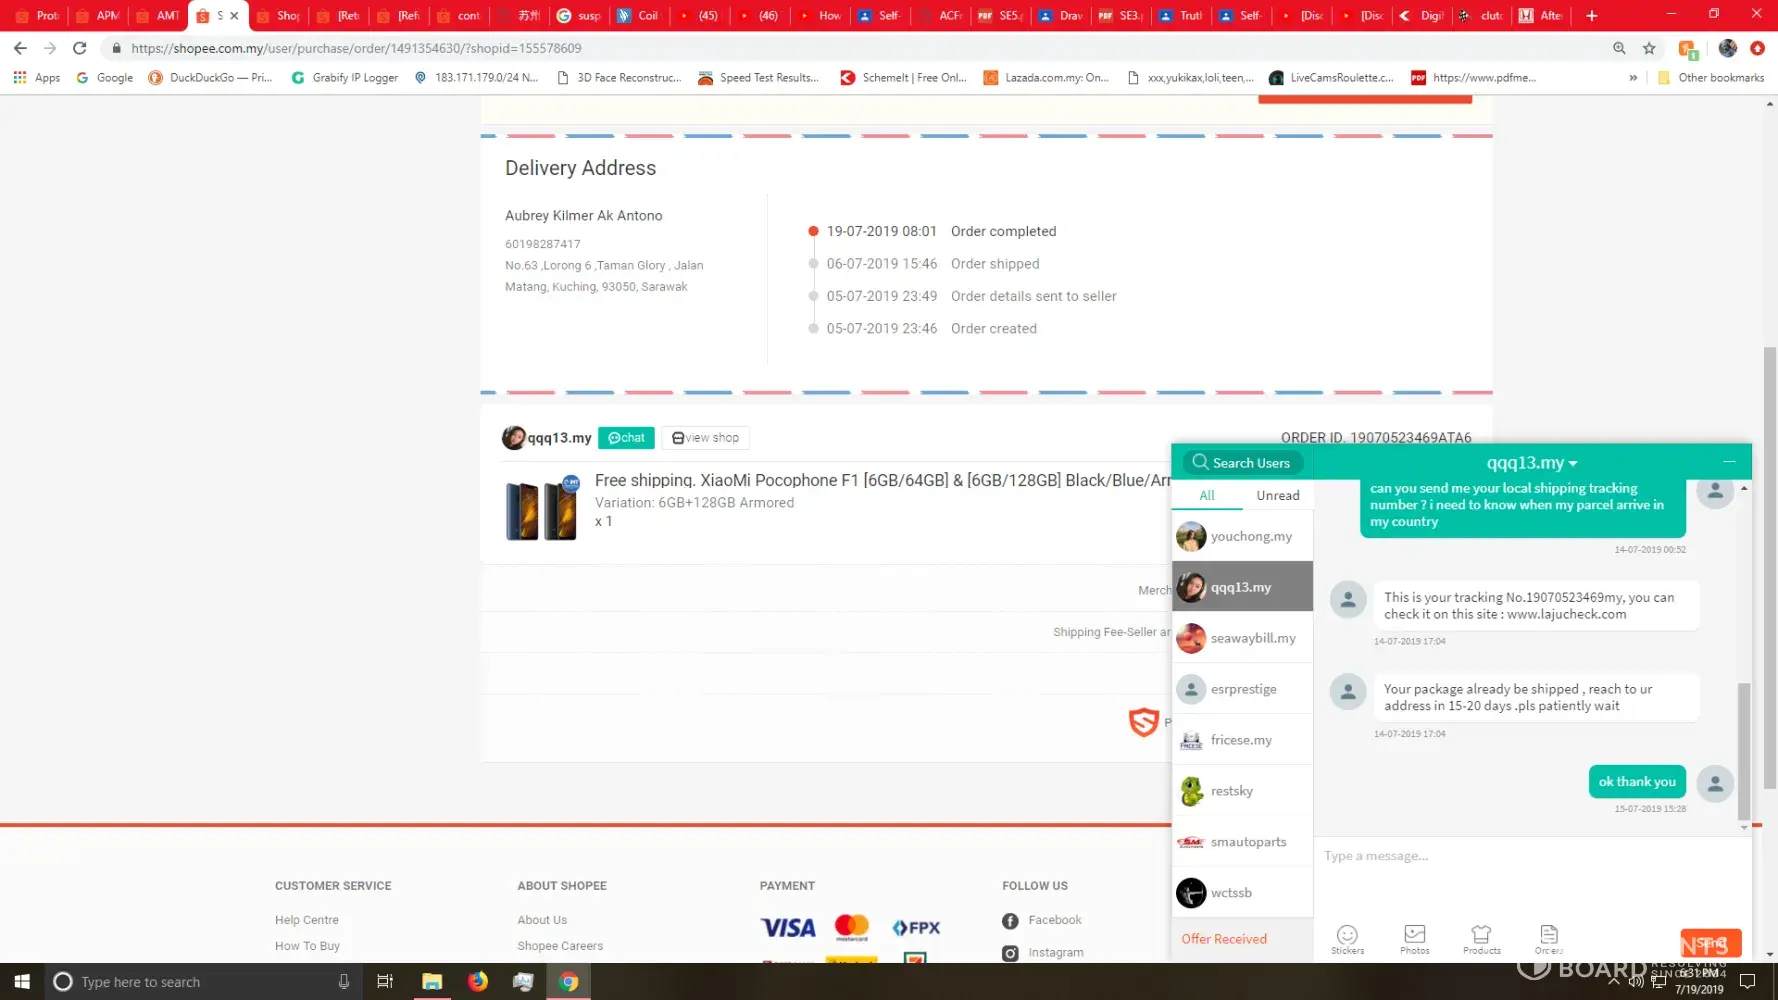Switch to the 'How' YouTube tab

(x=818, y=15)
